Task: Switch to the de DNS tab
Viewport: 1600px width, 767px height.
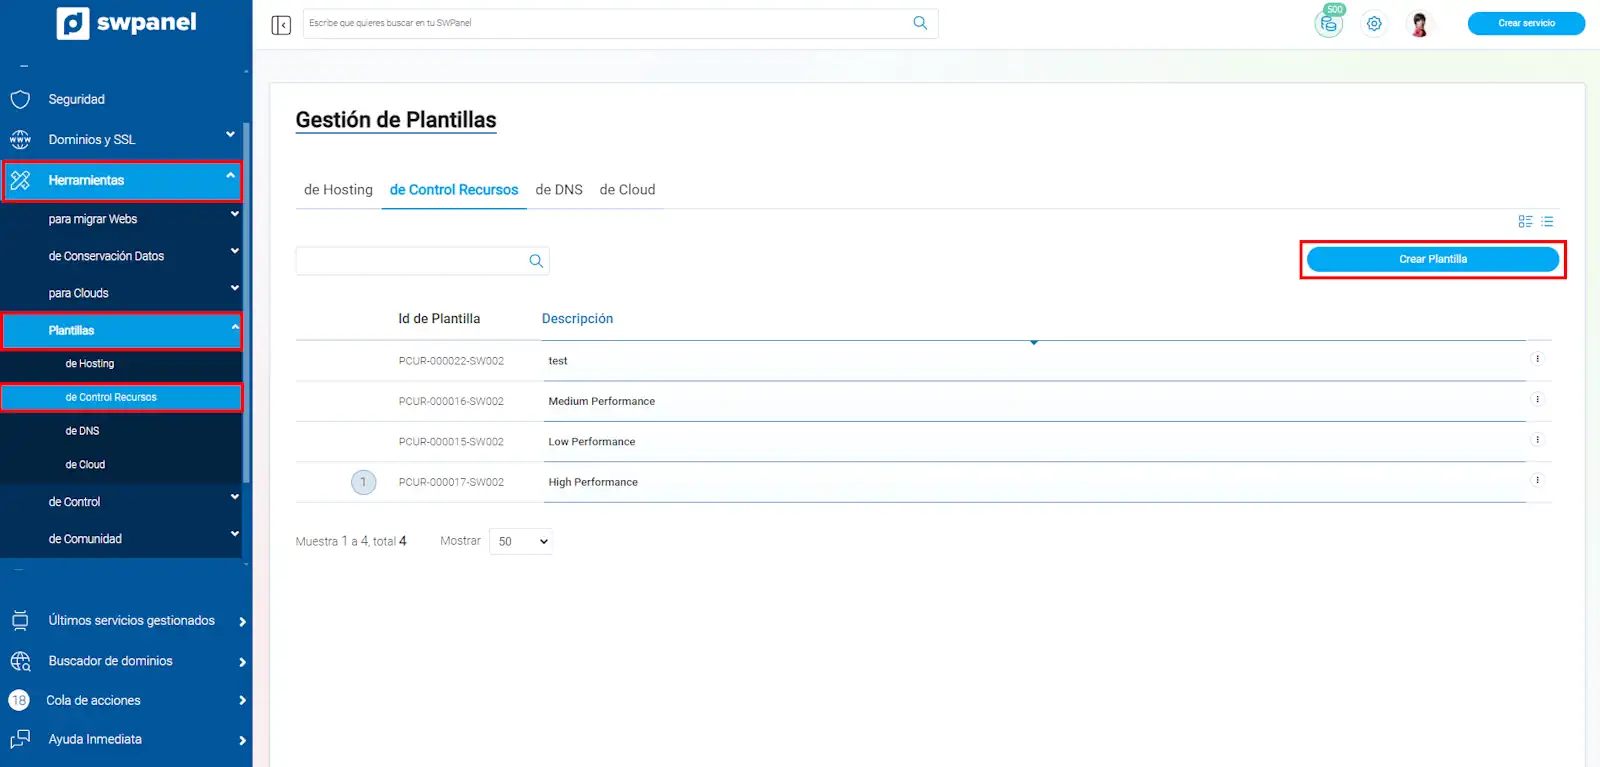Action: pos(559,190)
